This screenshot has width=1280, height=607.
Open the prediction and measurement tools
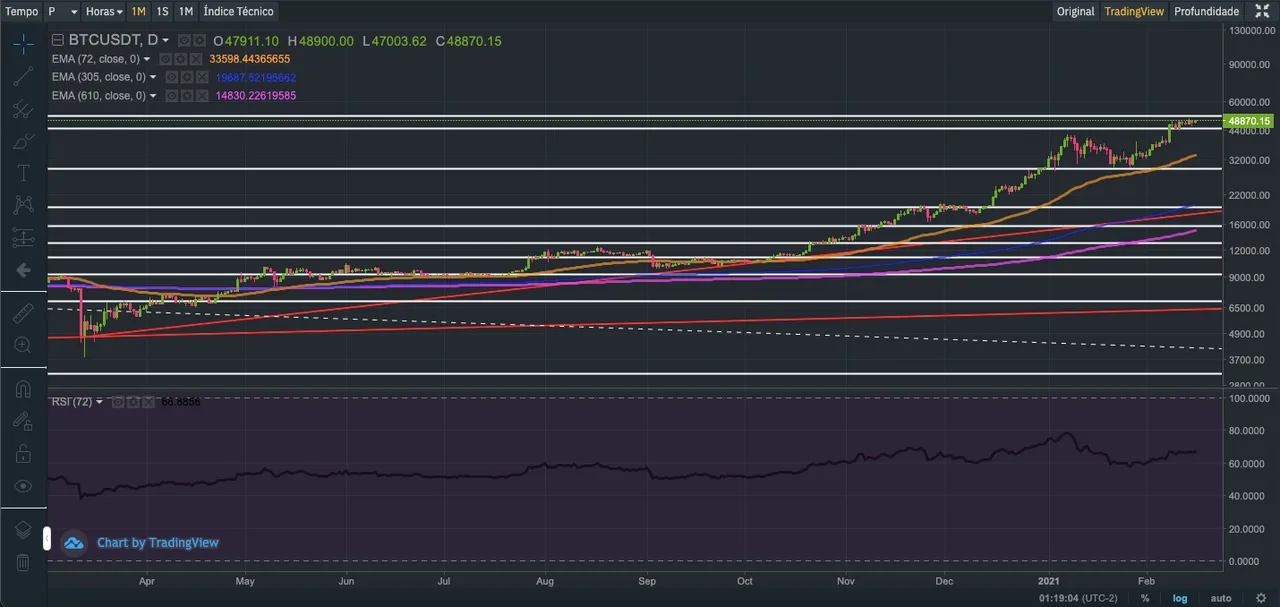(23, 238)
